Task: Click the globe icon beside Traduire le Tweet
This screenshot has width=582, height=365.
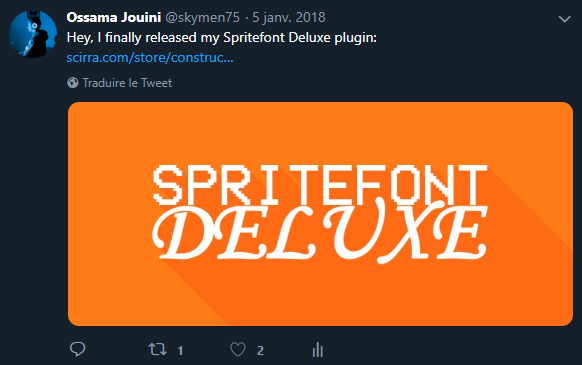Action: coord(73,82)
